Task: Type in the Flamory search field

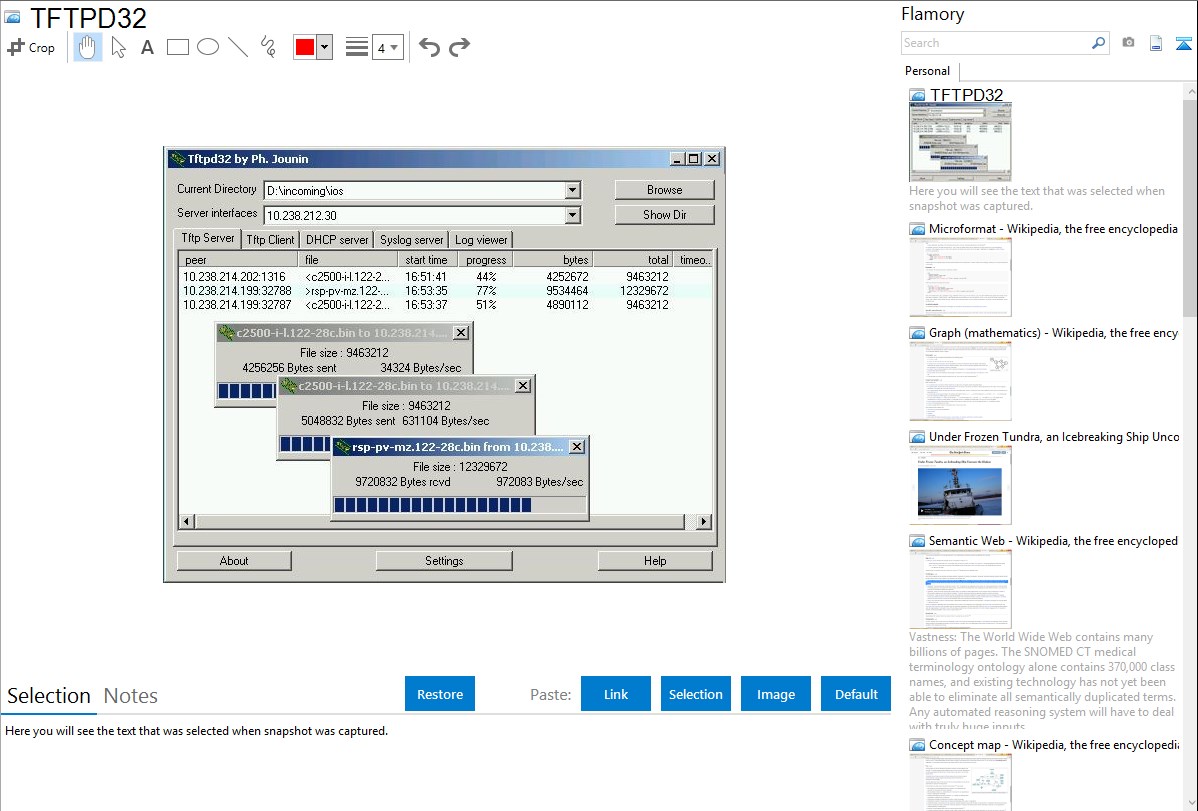Action: click(x=995, y=43)
